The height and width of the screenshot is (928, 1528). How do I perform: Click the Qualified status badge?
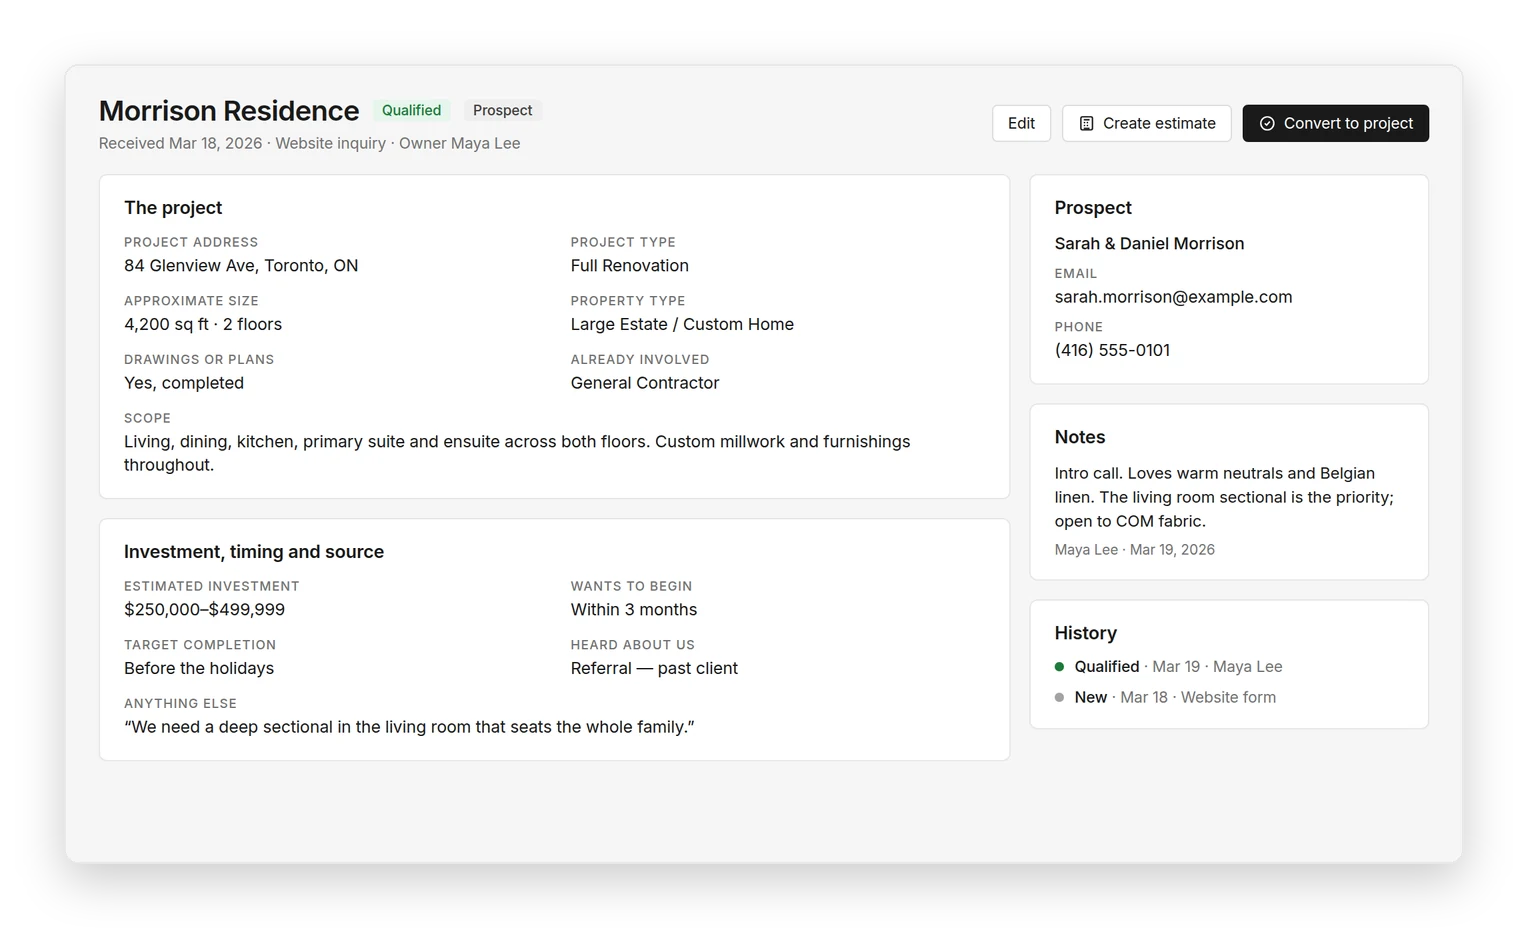[411, 110]
